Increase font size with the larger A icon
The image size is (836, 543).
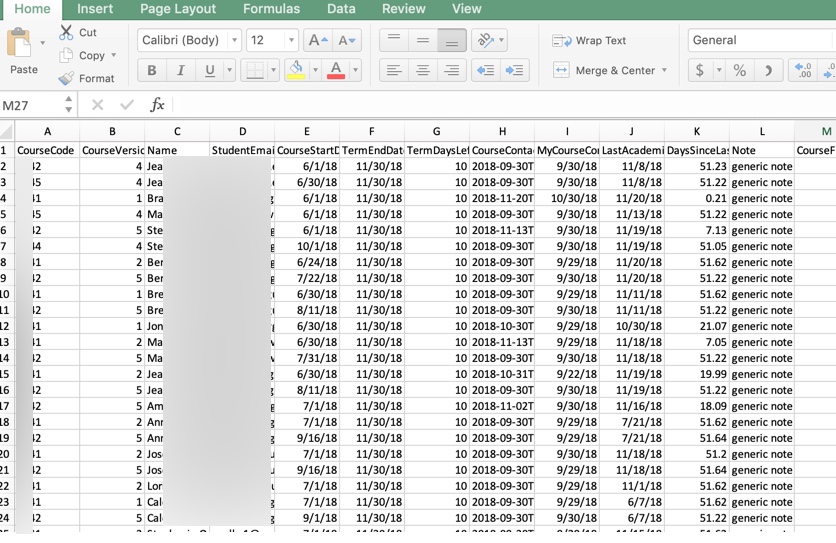pos(317,40)
